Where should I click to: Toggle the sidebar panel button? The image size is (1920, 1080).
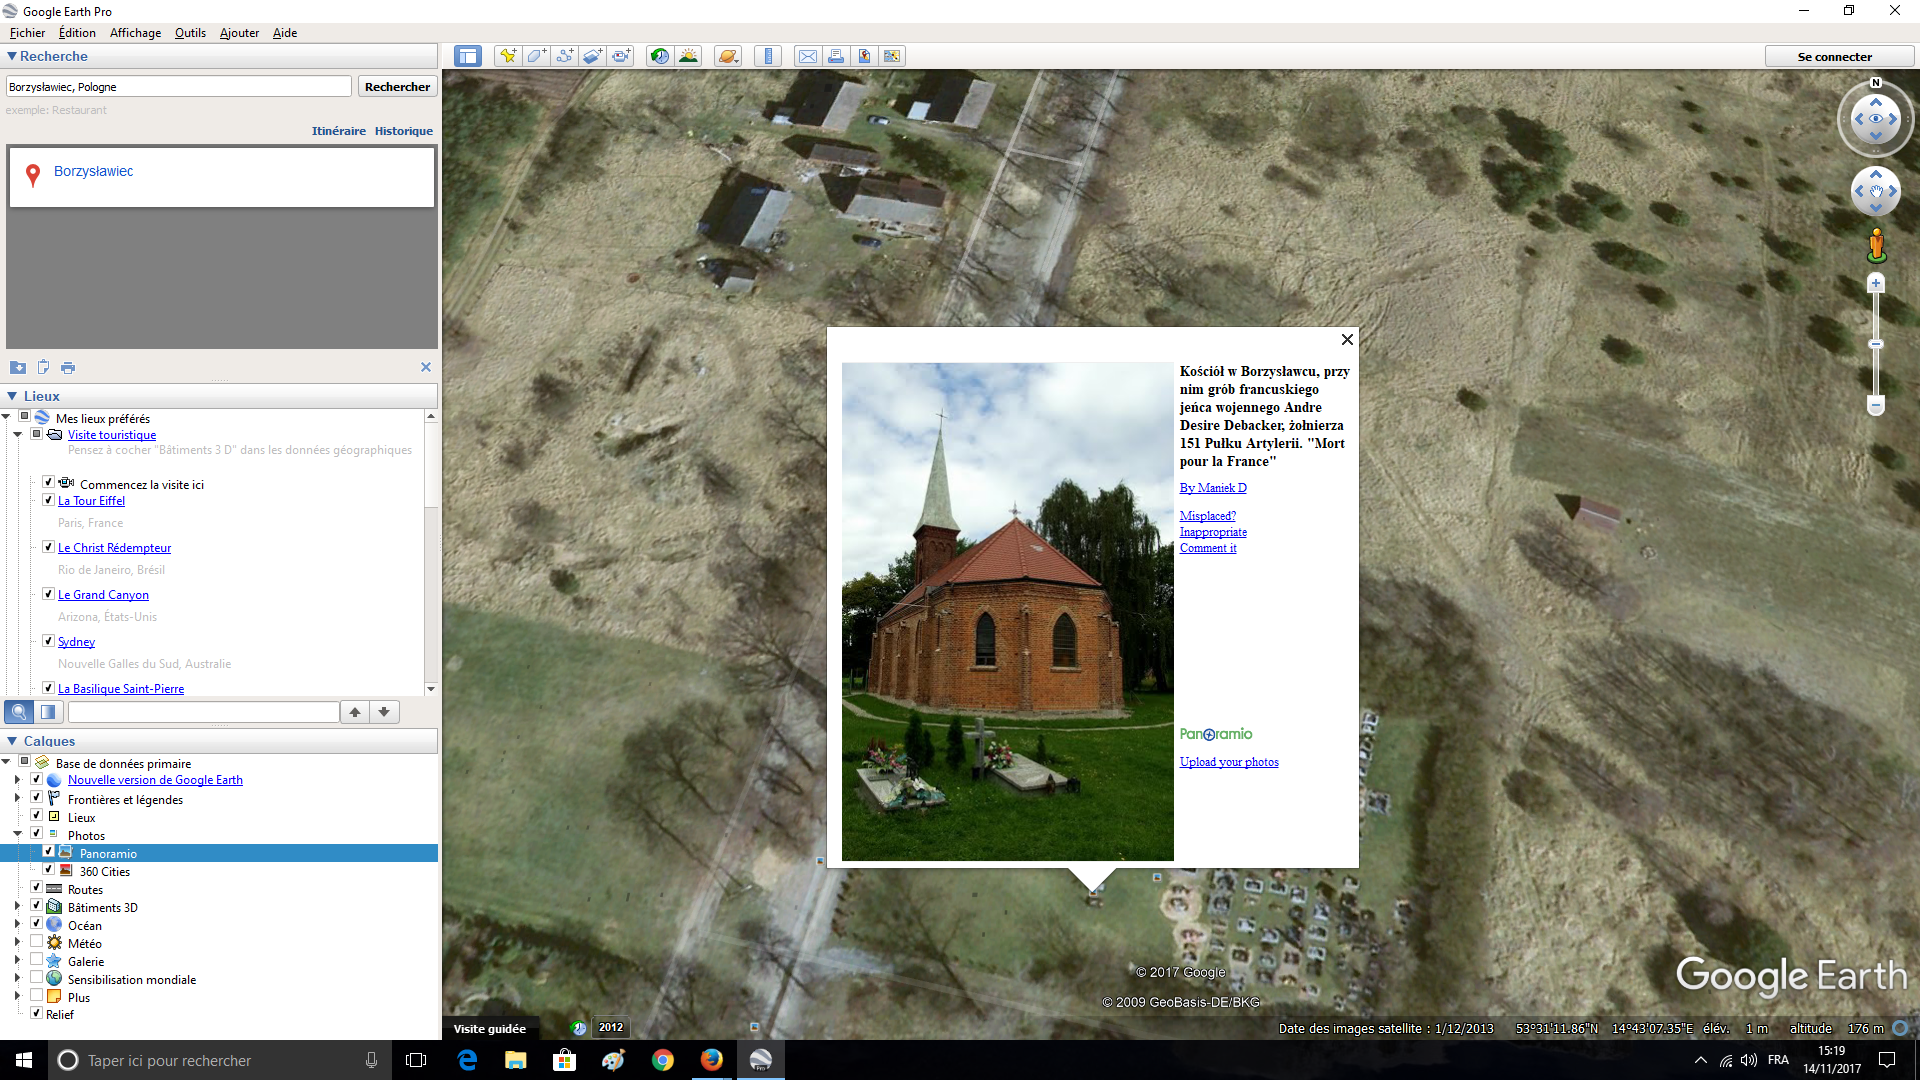click(x=467, y=56)
